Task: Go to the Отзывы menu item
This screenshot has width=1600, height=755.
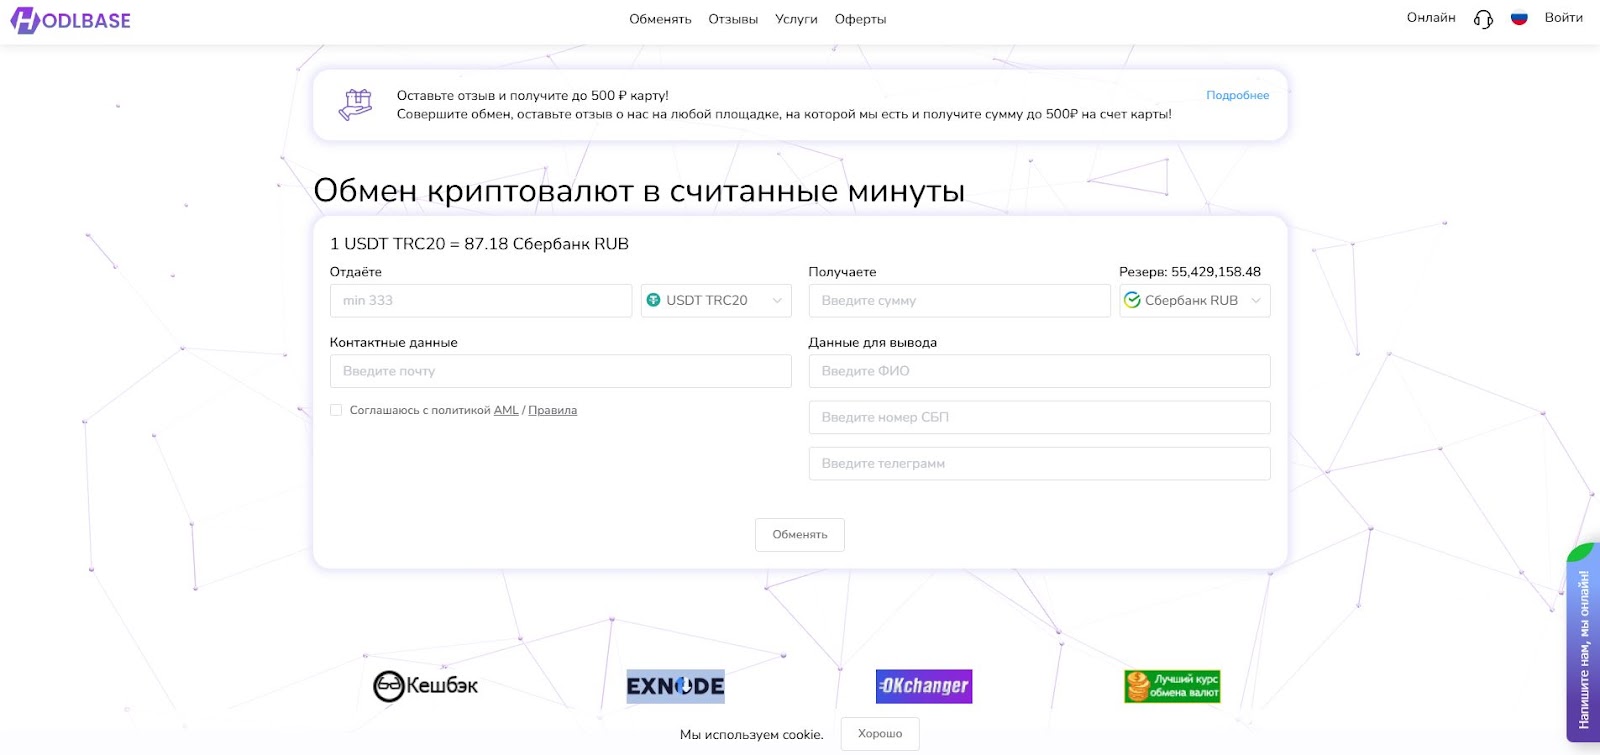Action: [x=733, y=19]
